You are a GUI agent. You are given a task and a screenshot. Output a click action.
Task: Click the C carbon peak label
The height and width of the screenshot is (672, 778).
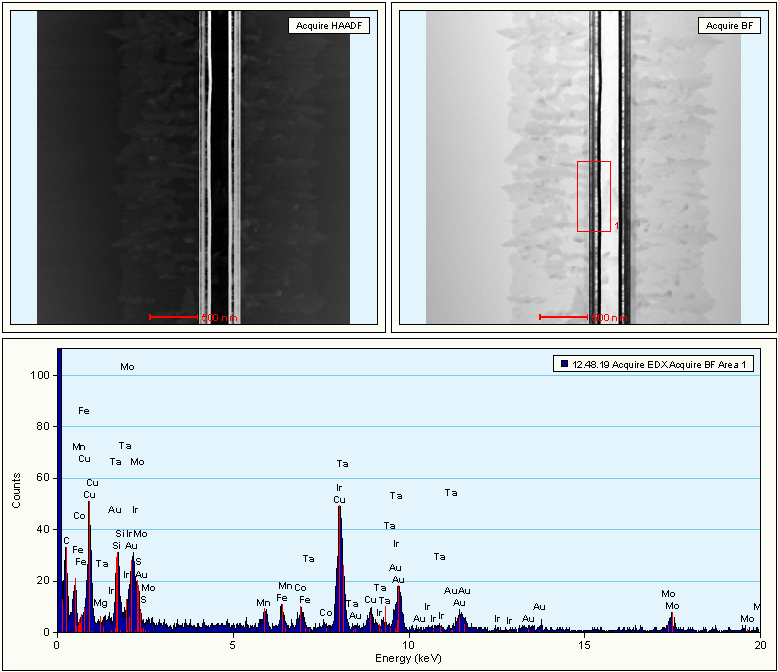[66, 540]
